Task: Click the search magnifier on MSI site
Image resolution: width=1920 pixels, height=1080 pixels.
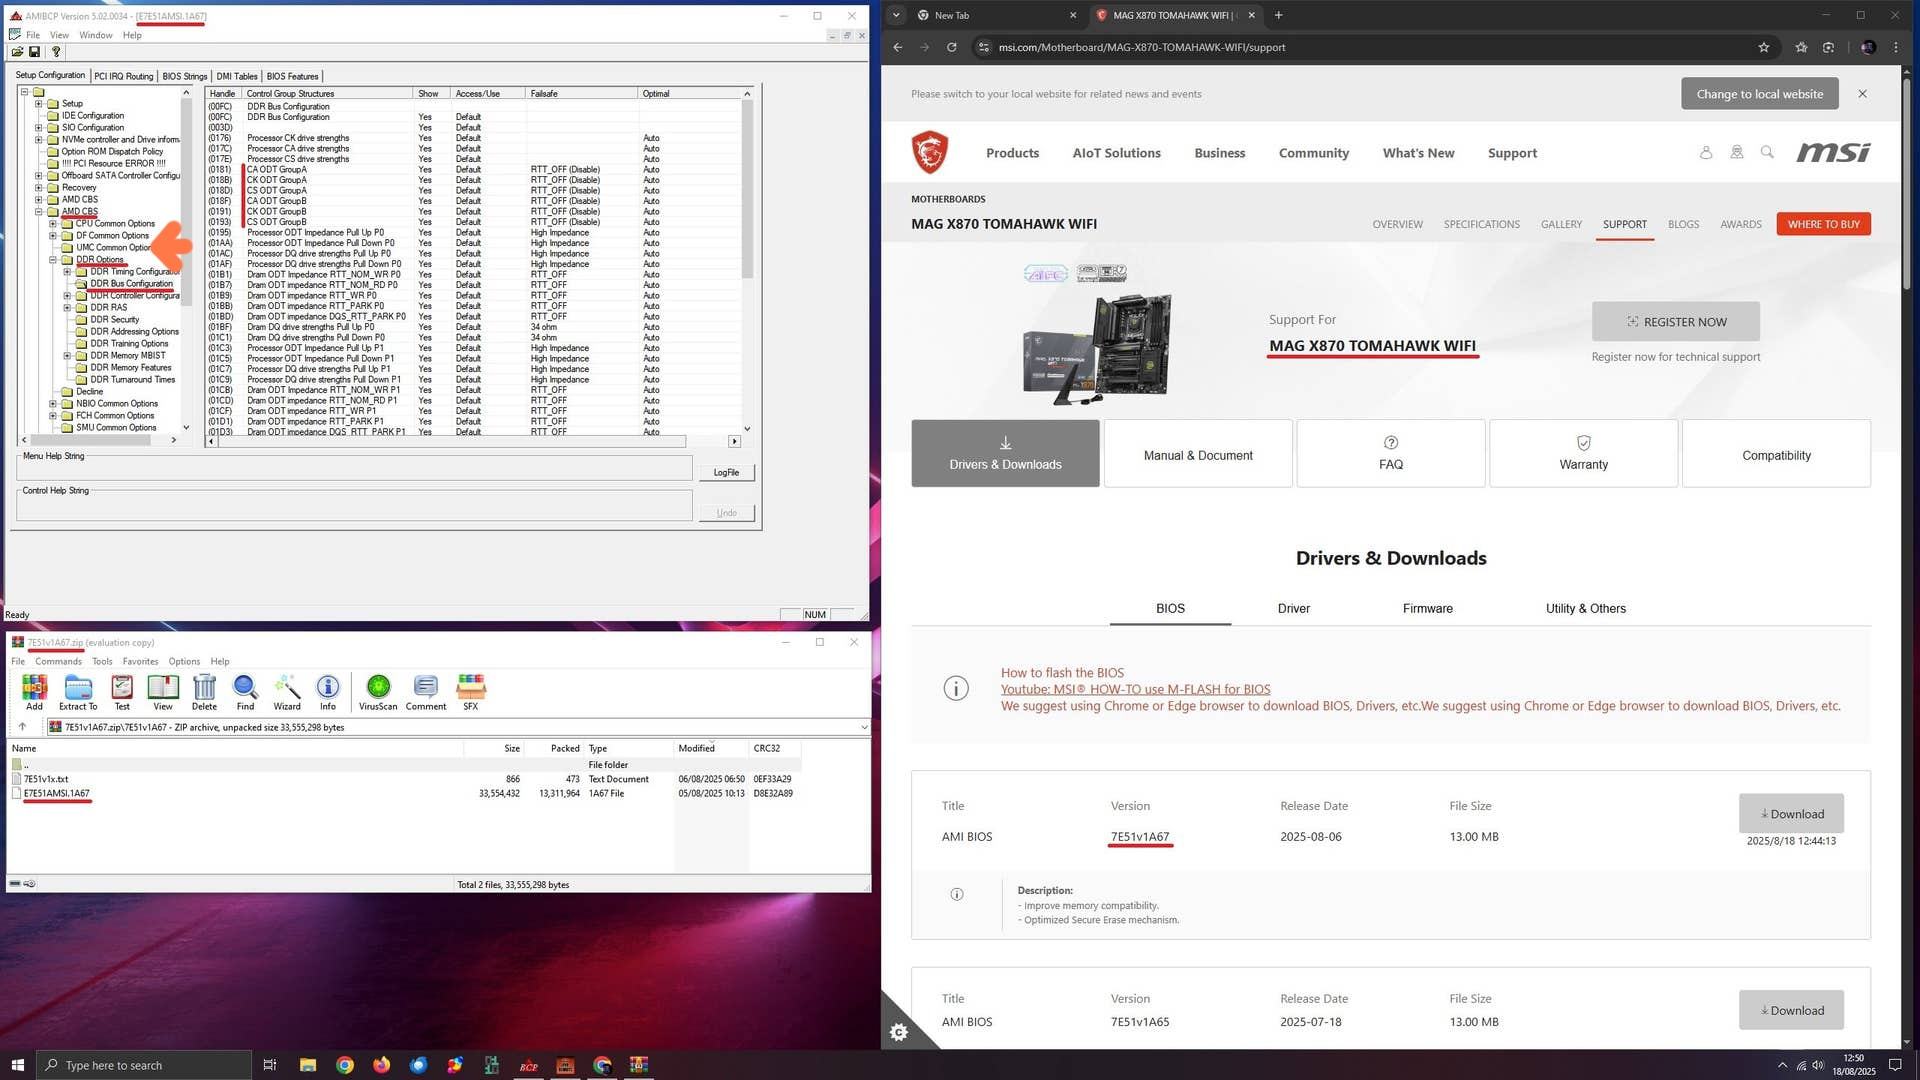Action: pos(1767,152)
